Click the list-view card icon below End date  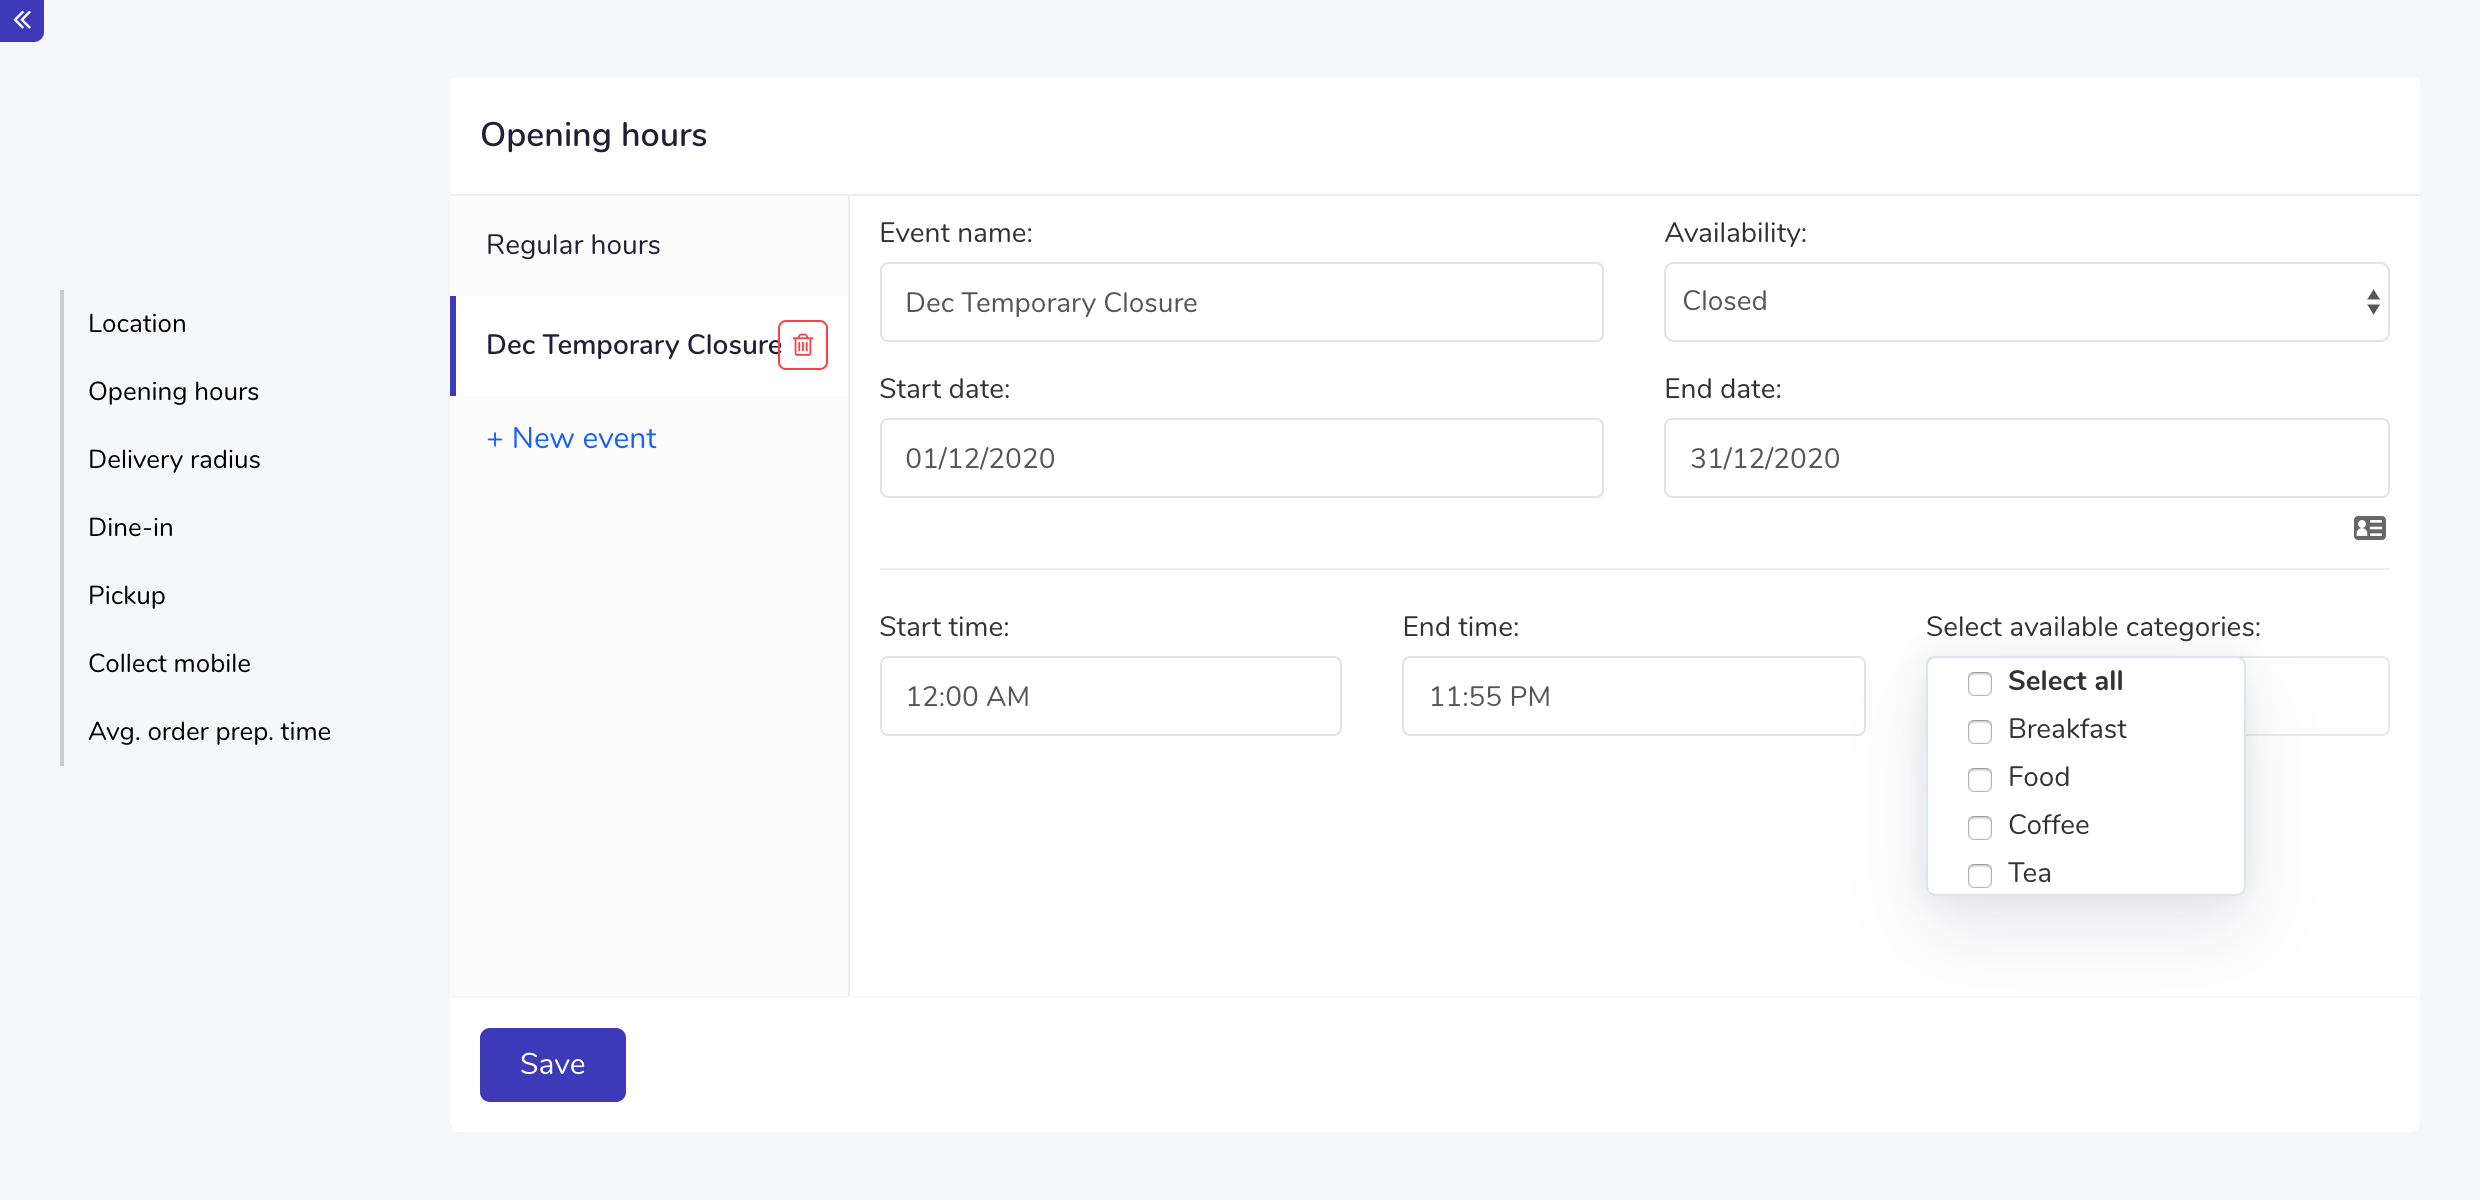pyautogui.click(x=2369, y=528)
